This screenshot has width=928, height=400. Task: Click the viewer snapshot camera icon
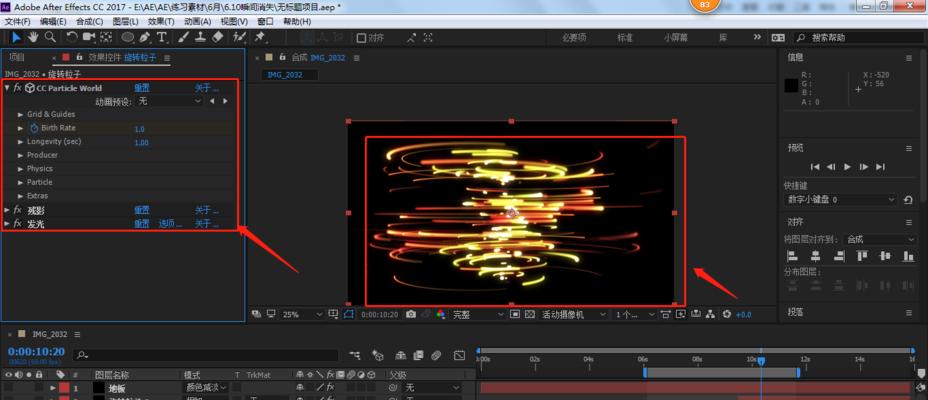411,314
